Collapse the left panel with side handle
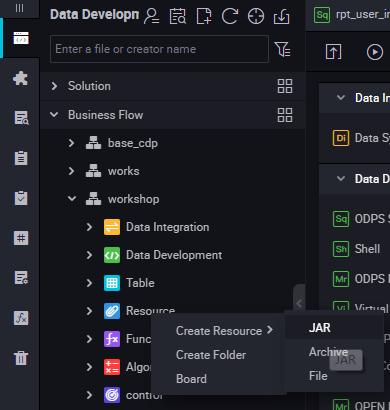This screenshot has height=410, width=390. click(299, 303)
